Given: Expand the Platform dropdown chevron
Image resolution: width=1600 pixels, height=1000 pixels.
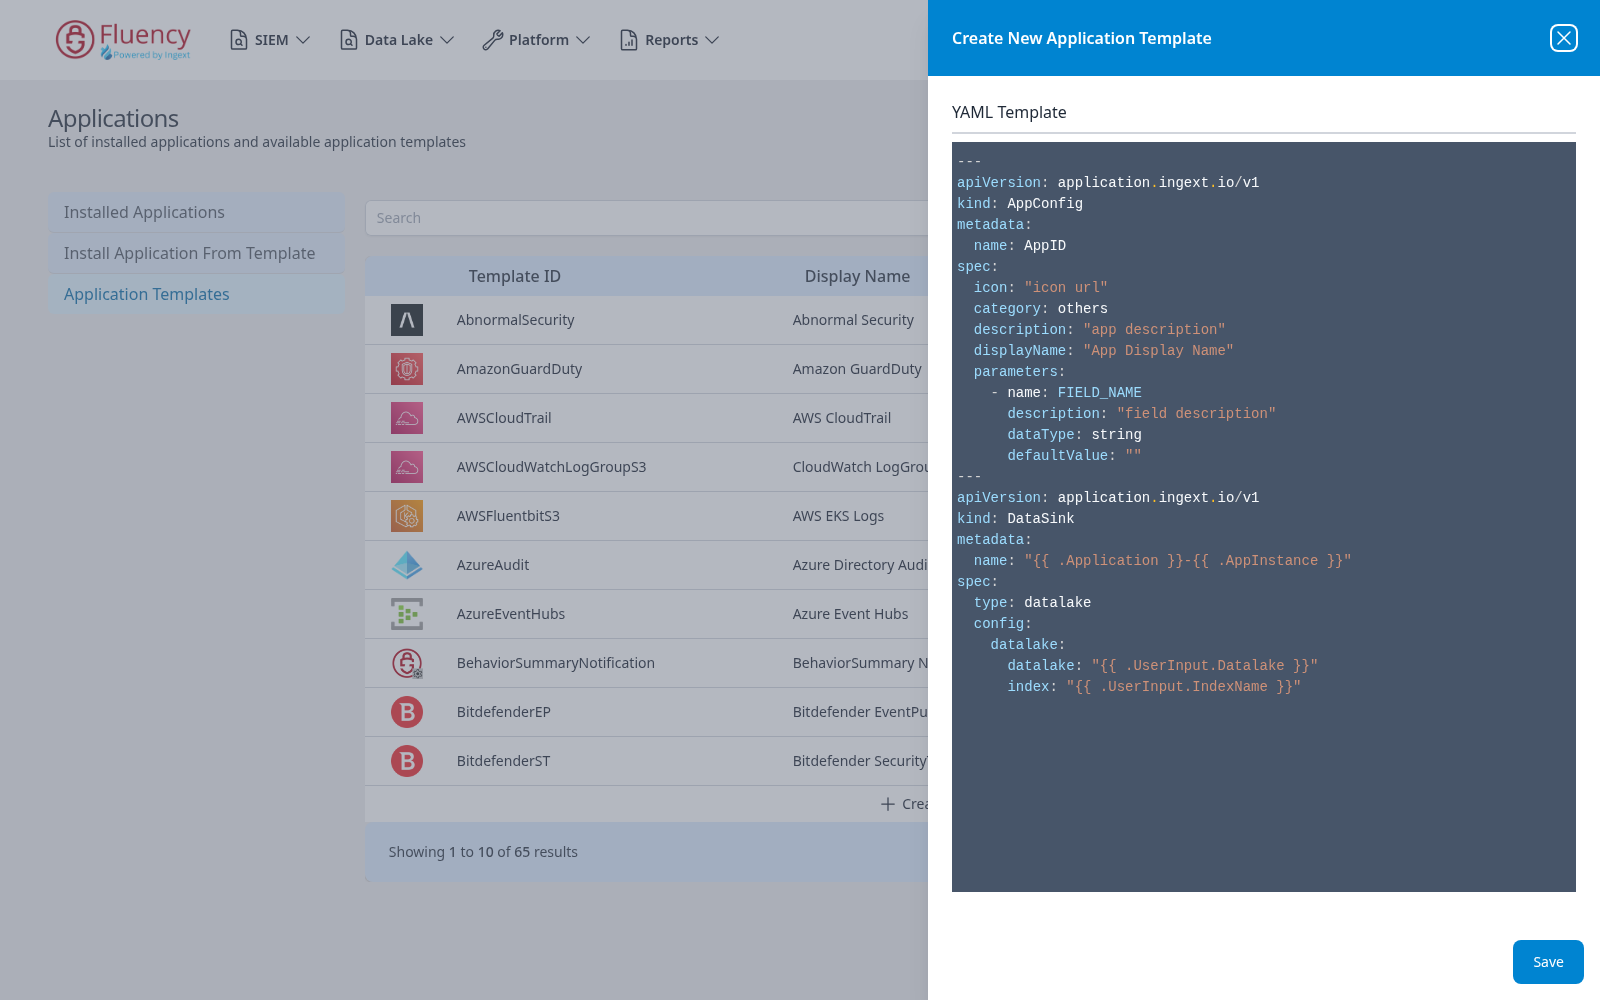Looking at the screenshot, I should (x=583, y=40).
